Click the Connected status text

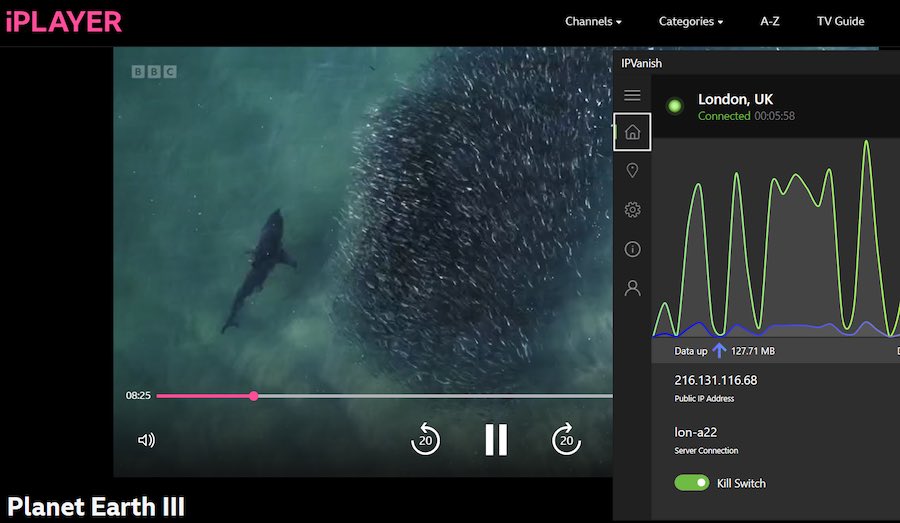[x=724, y=116]
